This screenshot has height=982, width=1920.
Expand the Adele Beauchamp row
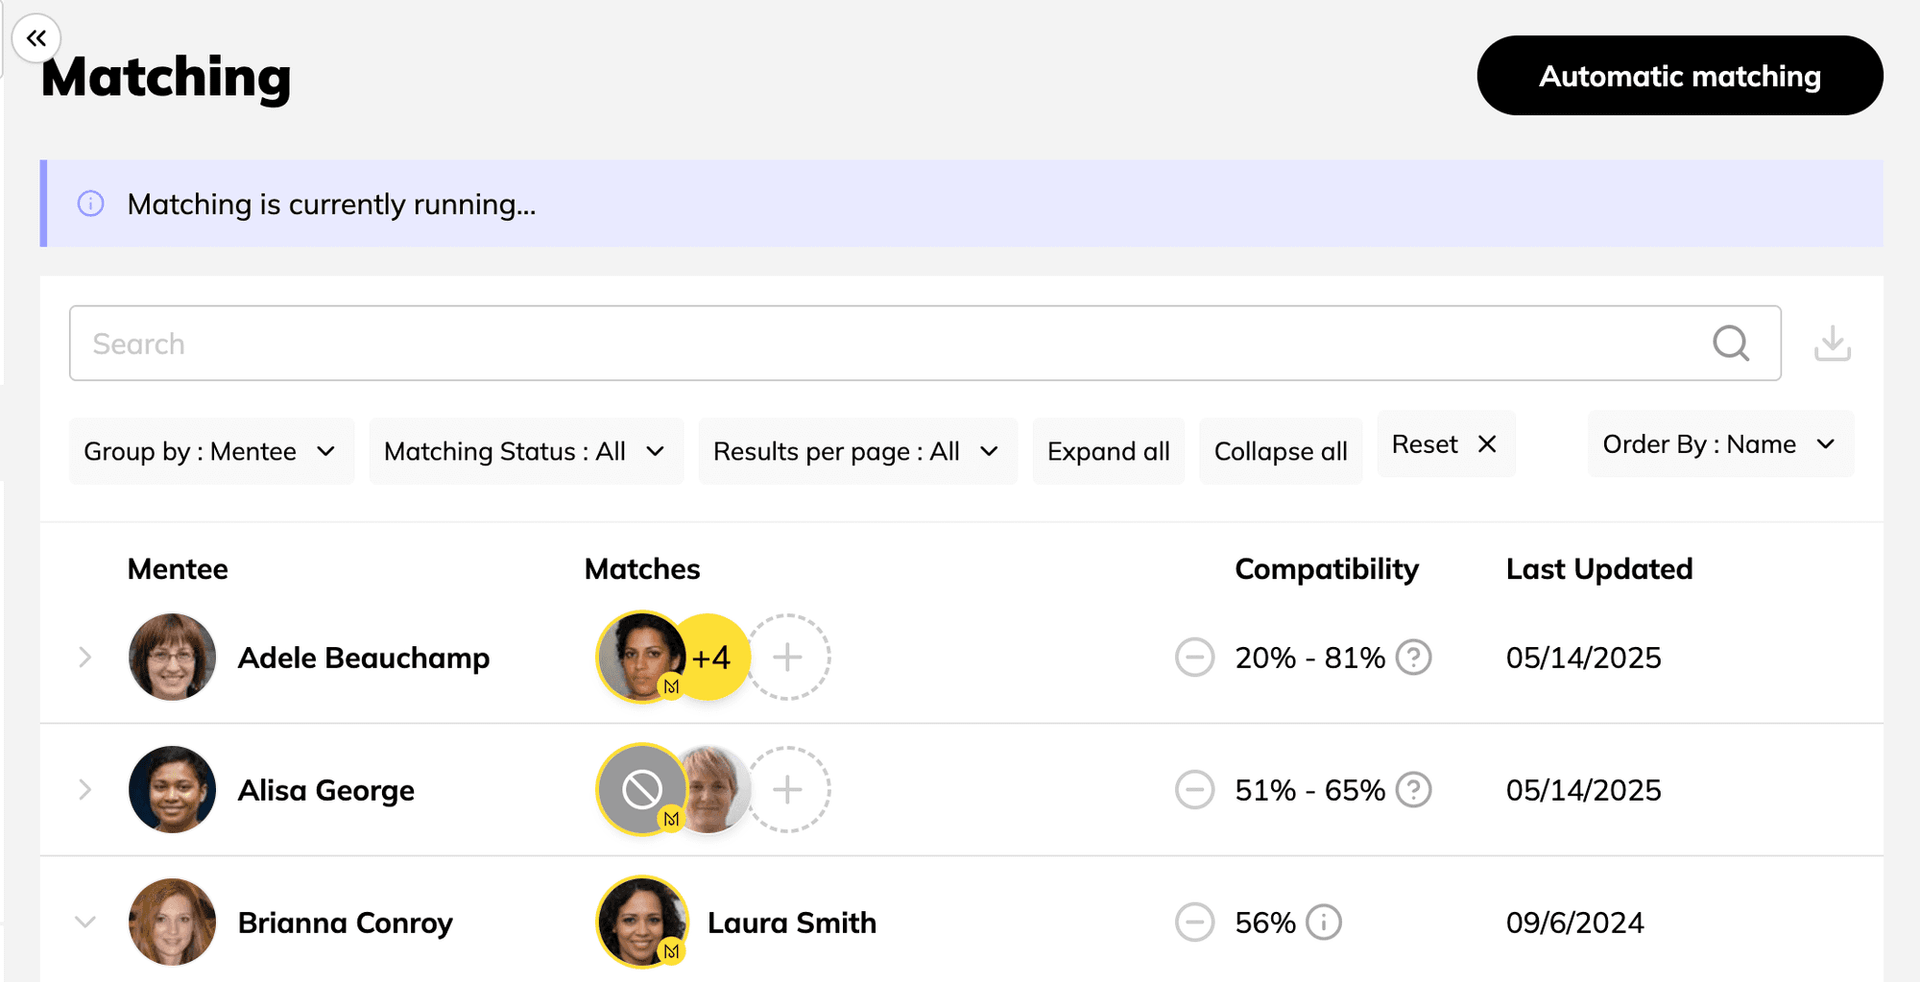pyautogui.click(x=85, y=657)
